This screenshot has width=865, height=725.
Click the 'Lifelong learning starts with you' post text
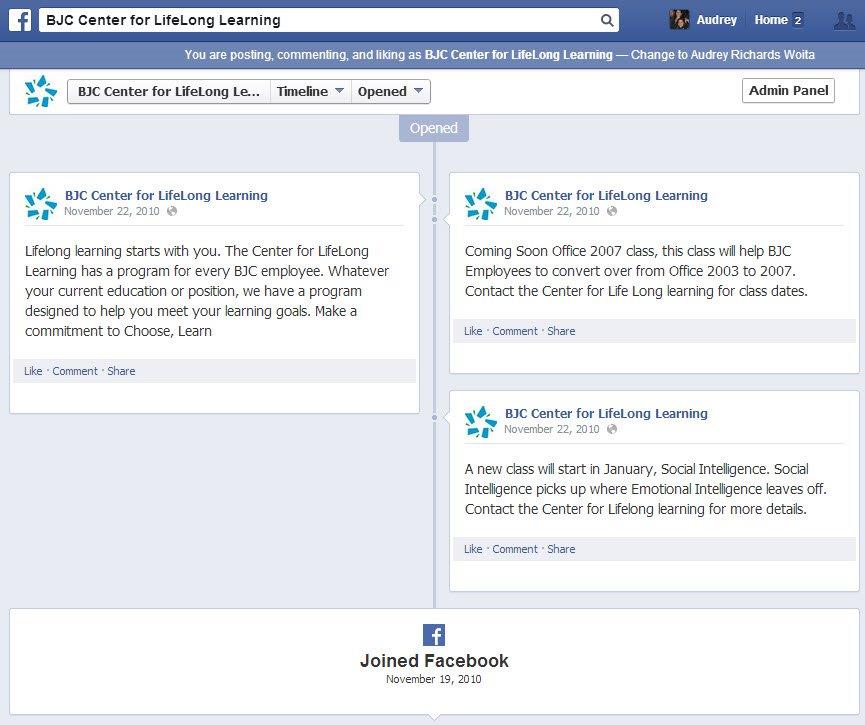point(207,291)
